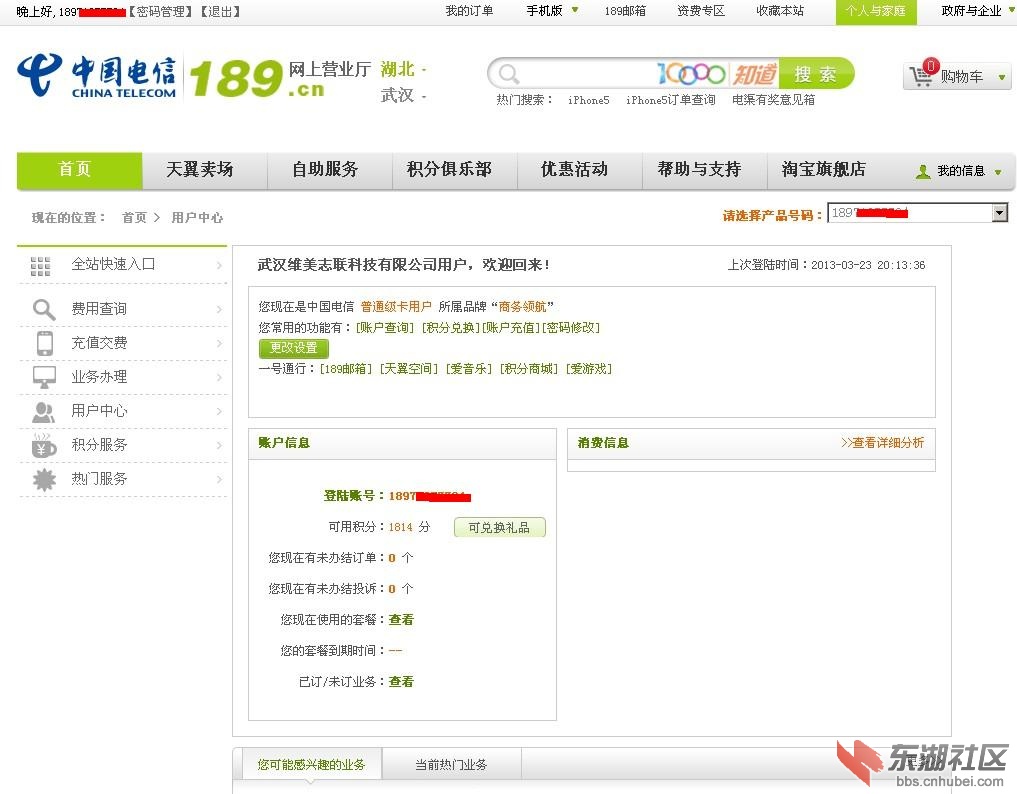
Task: Expand 积分服务 sidebar arrow
Action: coord(219,445)
